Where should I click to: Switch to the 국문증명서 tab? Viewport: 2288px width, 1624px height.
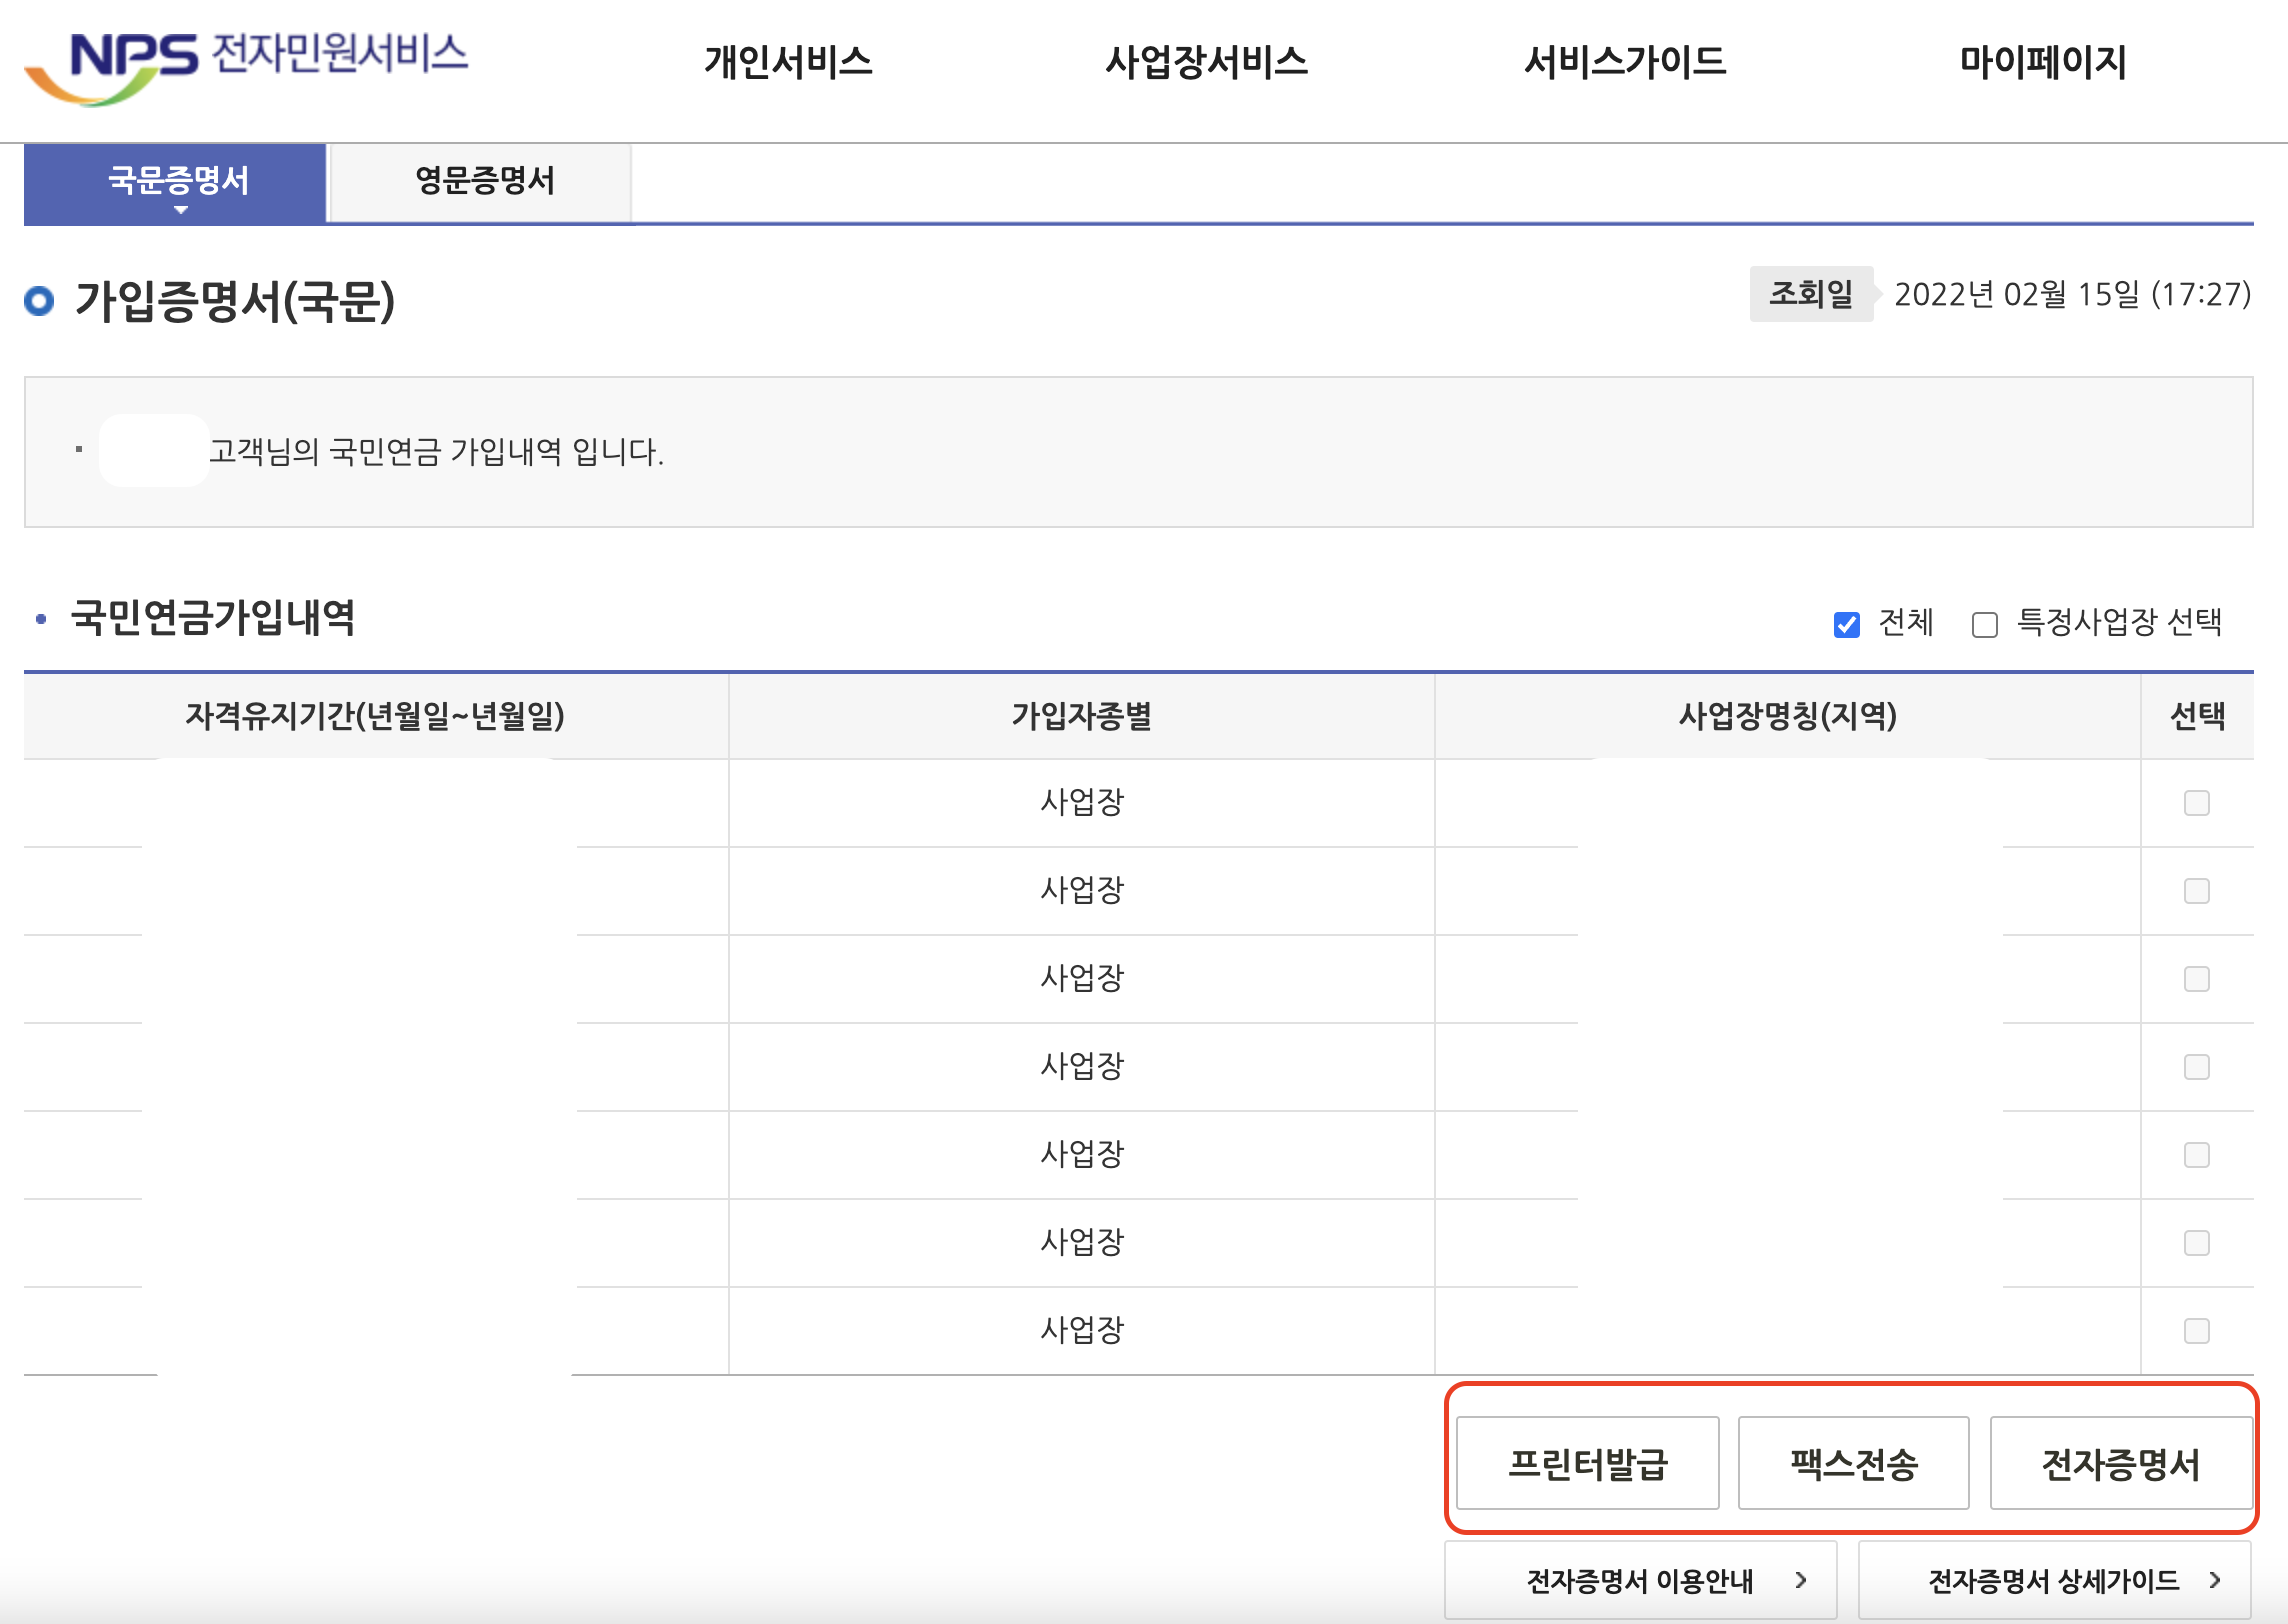click(177, 181)
